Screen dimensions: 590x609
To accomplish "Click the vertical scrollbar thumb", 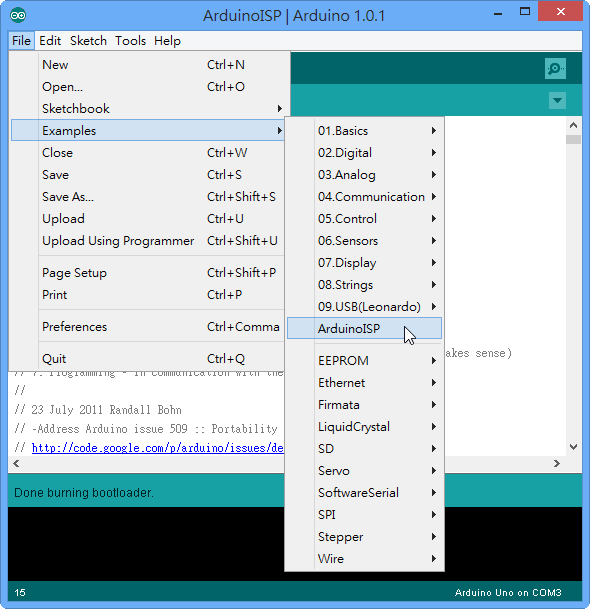I will pos(573,139).
